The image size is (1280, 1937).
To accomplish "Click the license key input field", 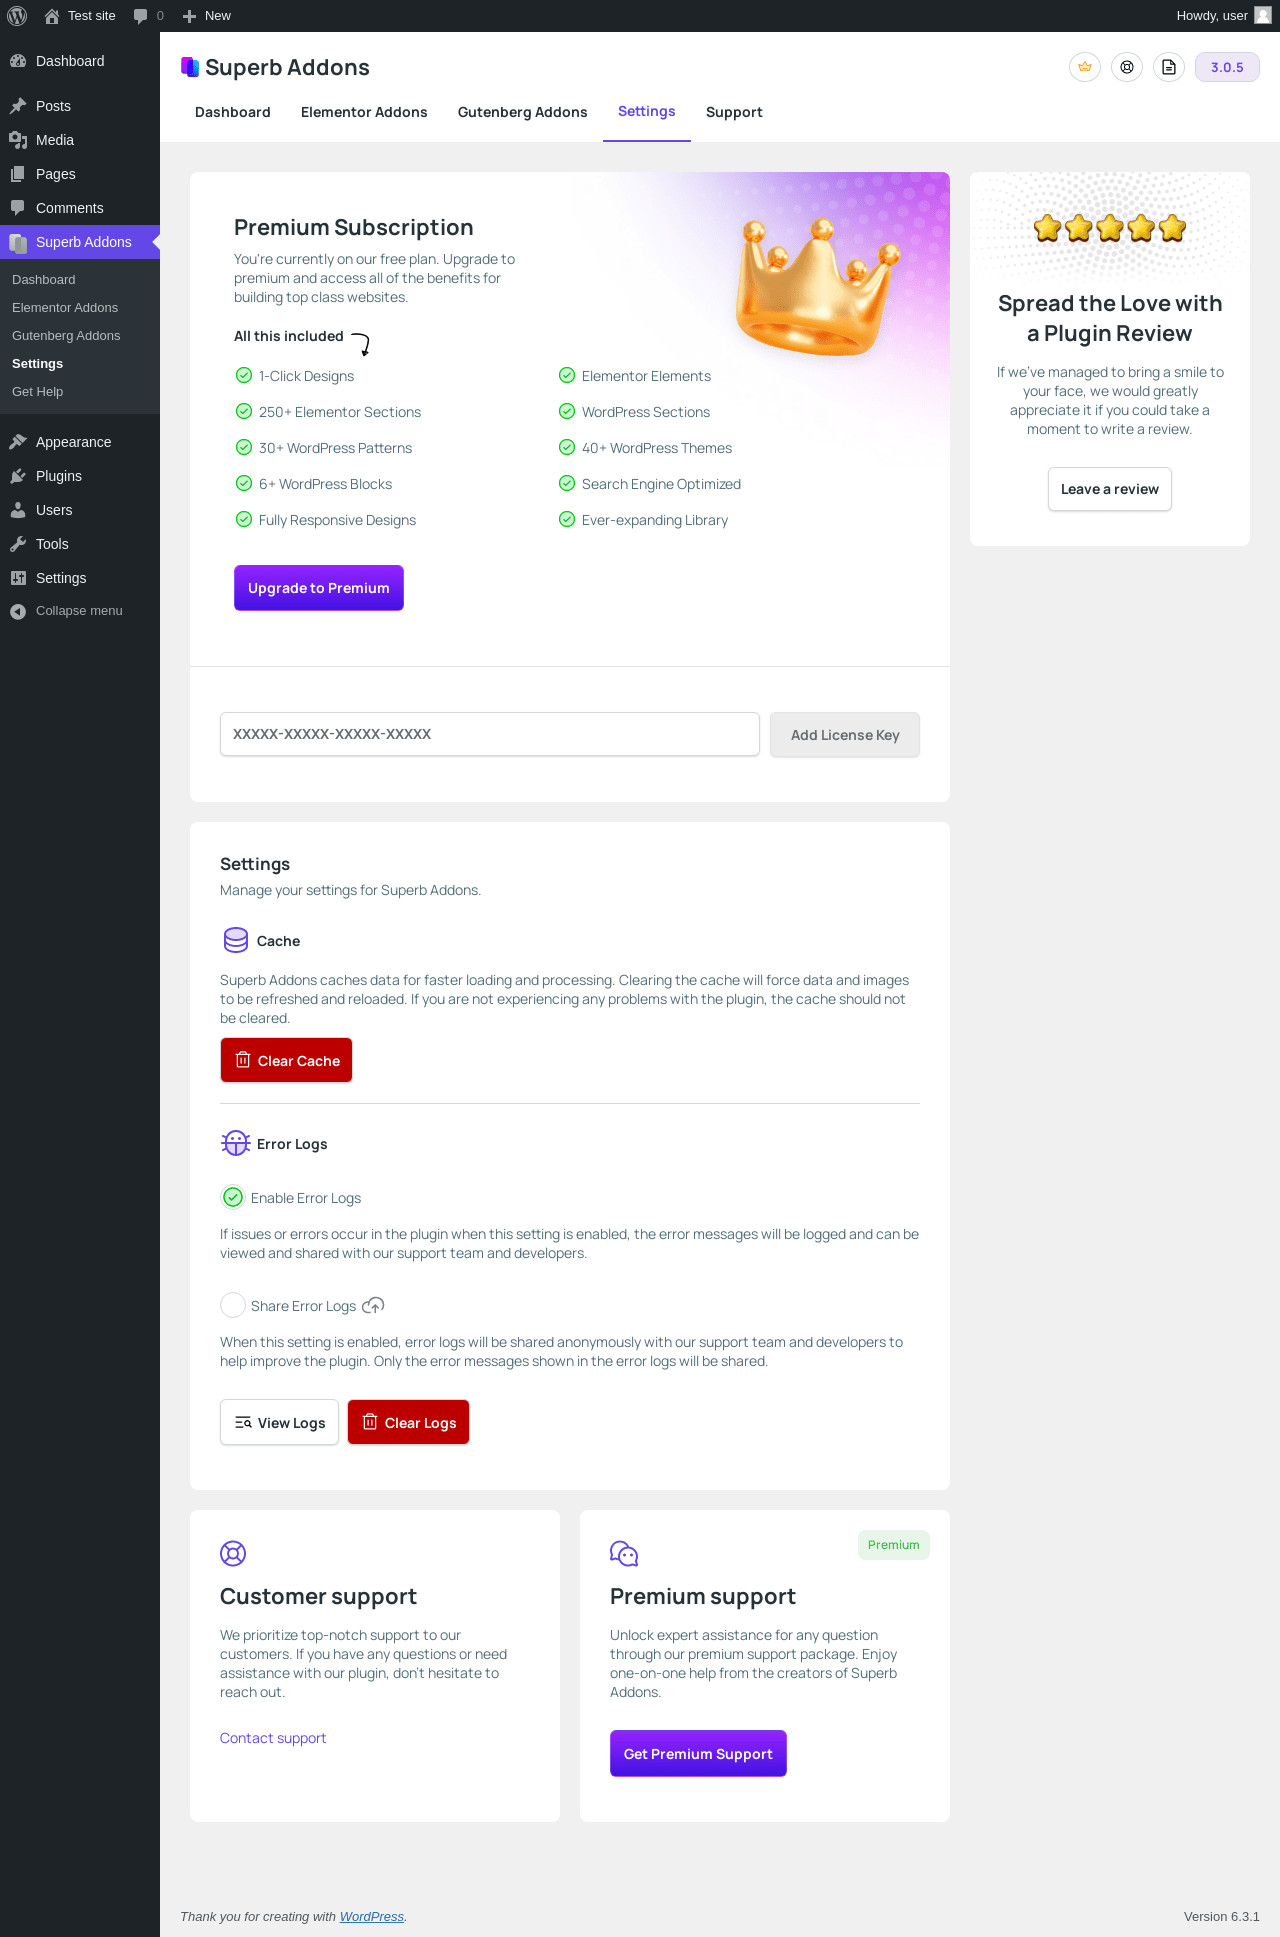I will pos(489,734).
